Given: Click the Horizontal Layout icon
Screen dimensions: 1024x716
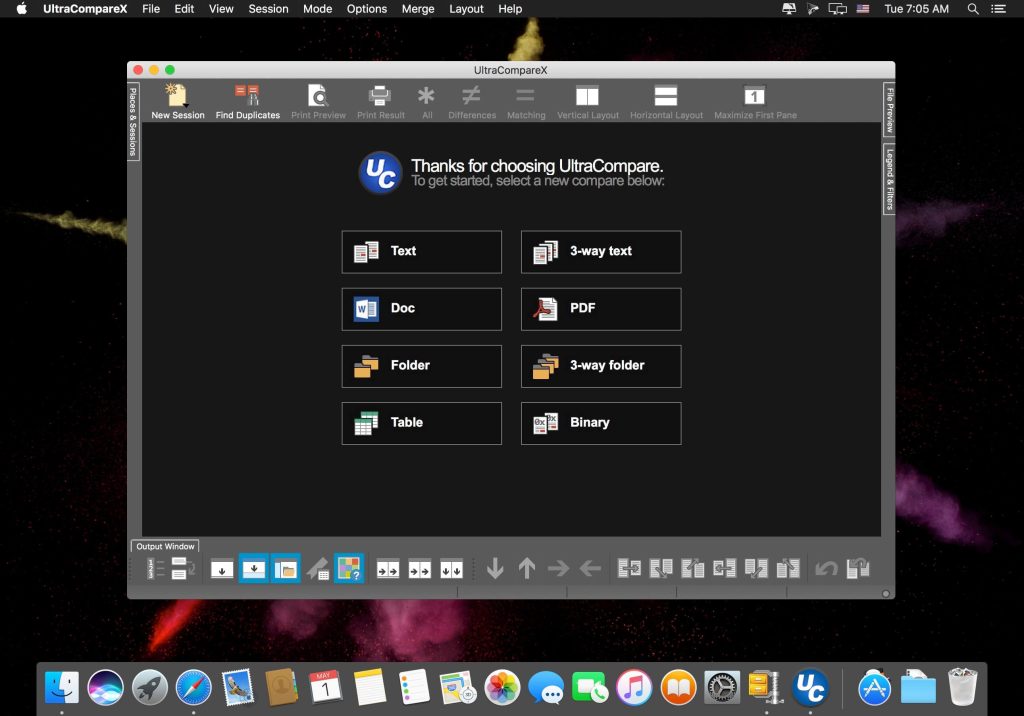Looking at the screenshot, I should (666, 96).
